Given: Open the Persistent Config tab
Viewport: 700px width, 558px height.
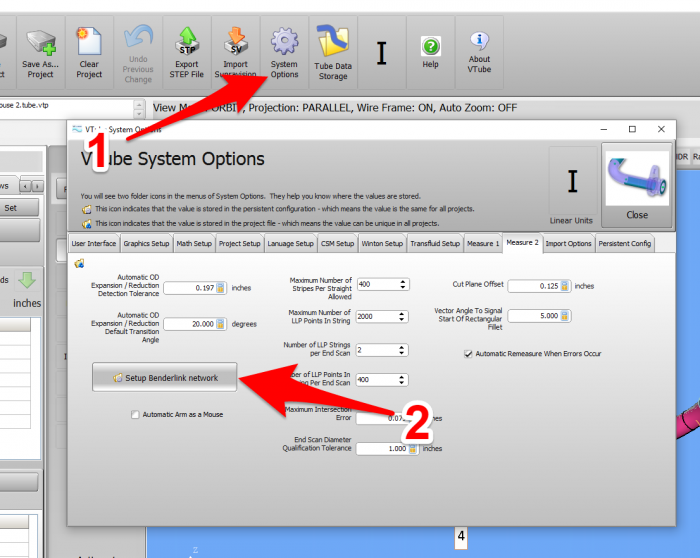Looking at the screenshot, I should [625, 244].
